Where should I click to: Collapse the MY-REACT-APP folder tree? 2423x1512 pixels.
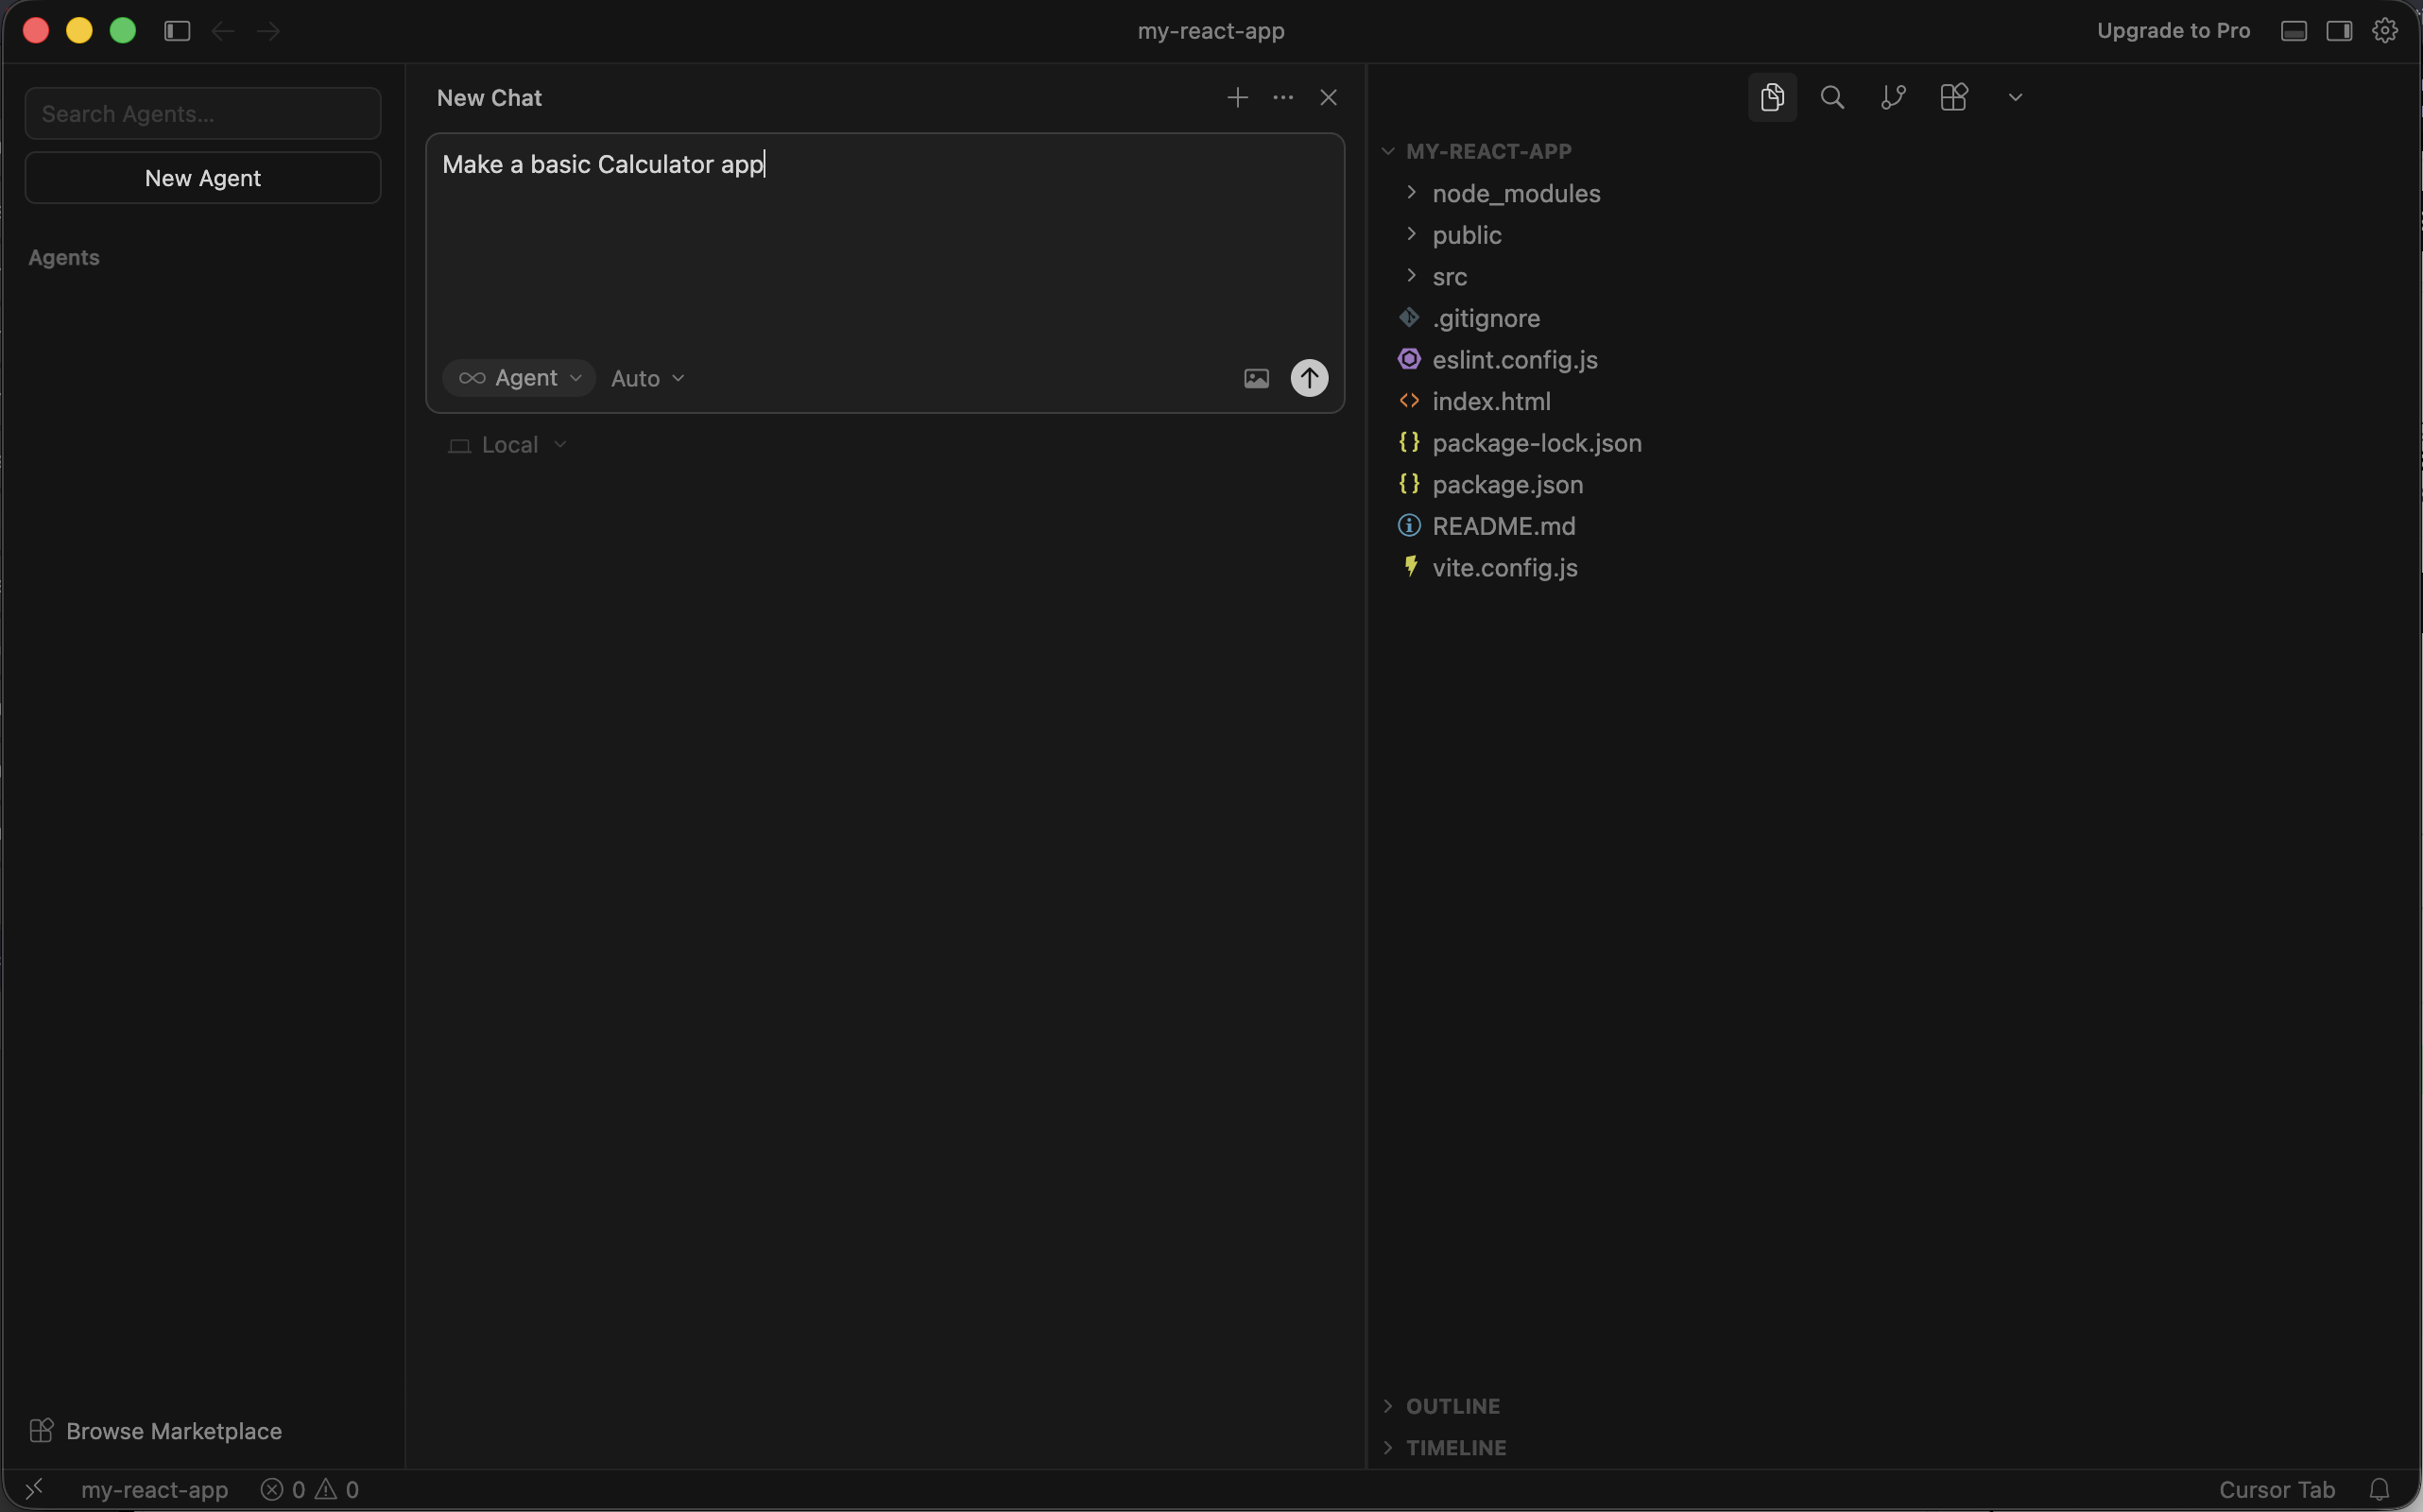(x=1388, y=151)
